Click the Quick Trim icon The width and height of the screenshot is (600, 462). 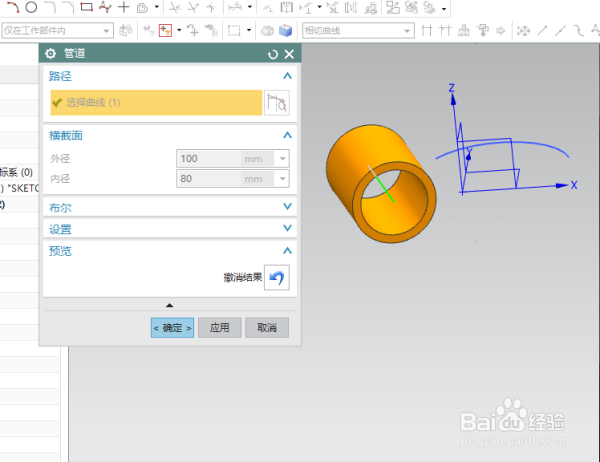pyautogui.click(x=175, y=7)
